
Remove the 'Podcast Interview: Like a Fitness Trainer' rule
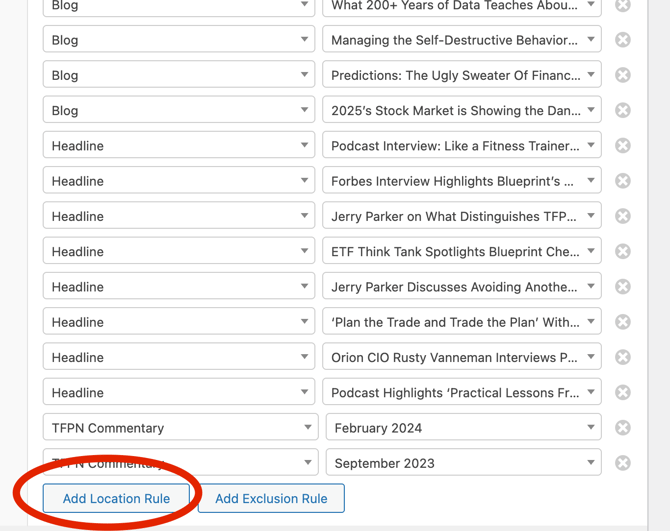pyautogui.click(x=622, y=146)
